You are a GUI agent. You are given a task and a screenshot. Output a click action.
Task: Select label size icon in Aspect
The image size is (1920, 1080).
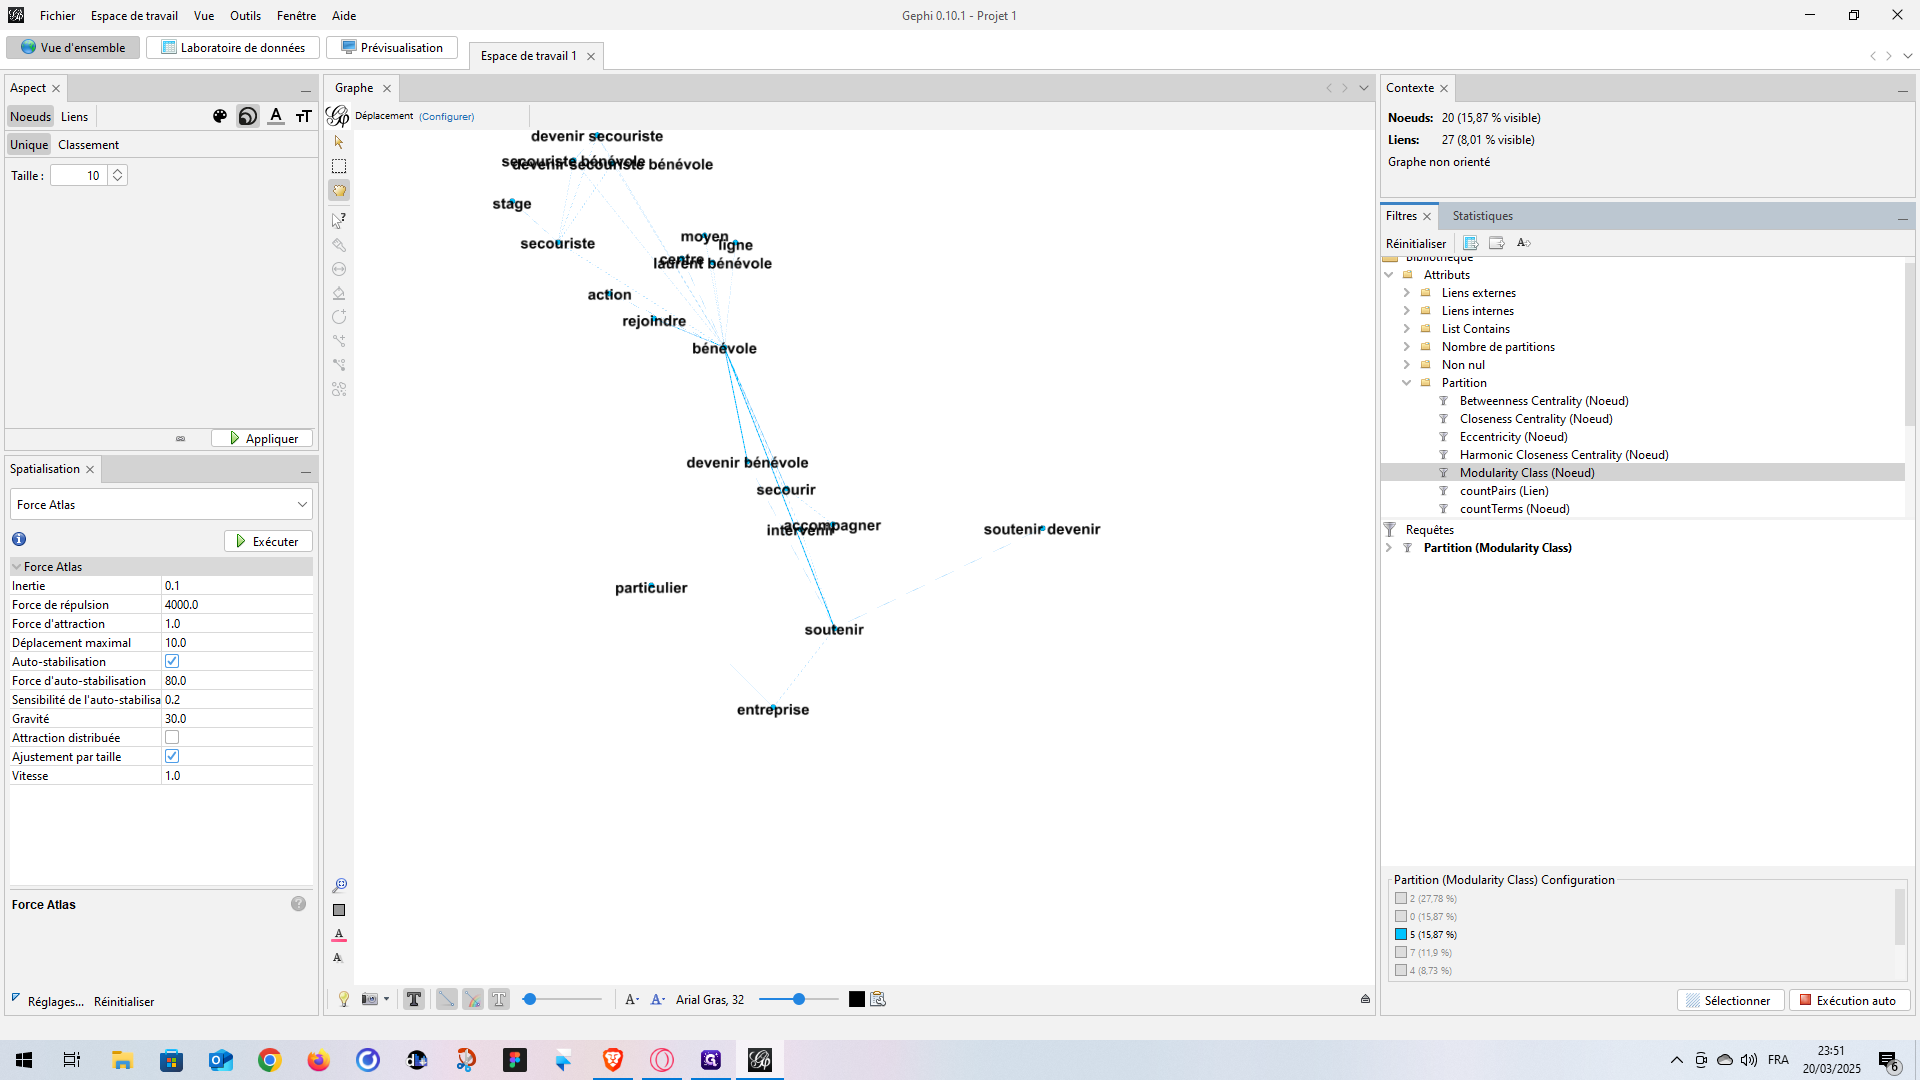pyautogui.click(x=304, y=116)
